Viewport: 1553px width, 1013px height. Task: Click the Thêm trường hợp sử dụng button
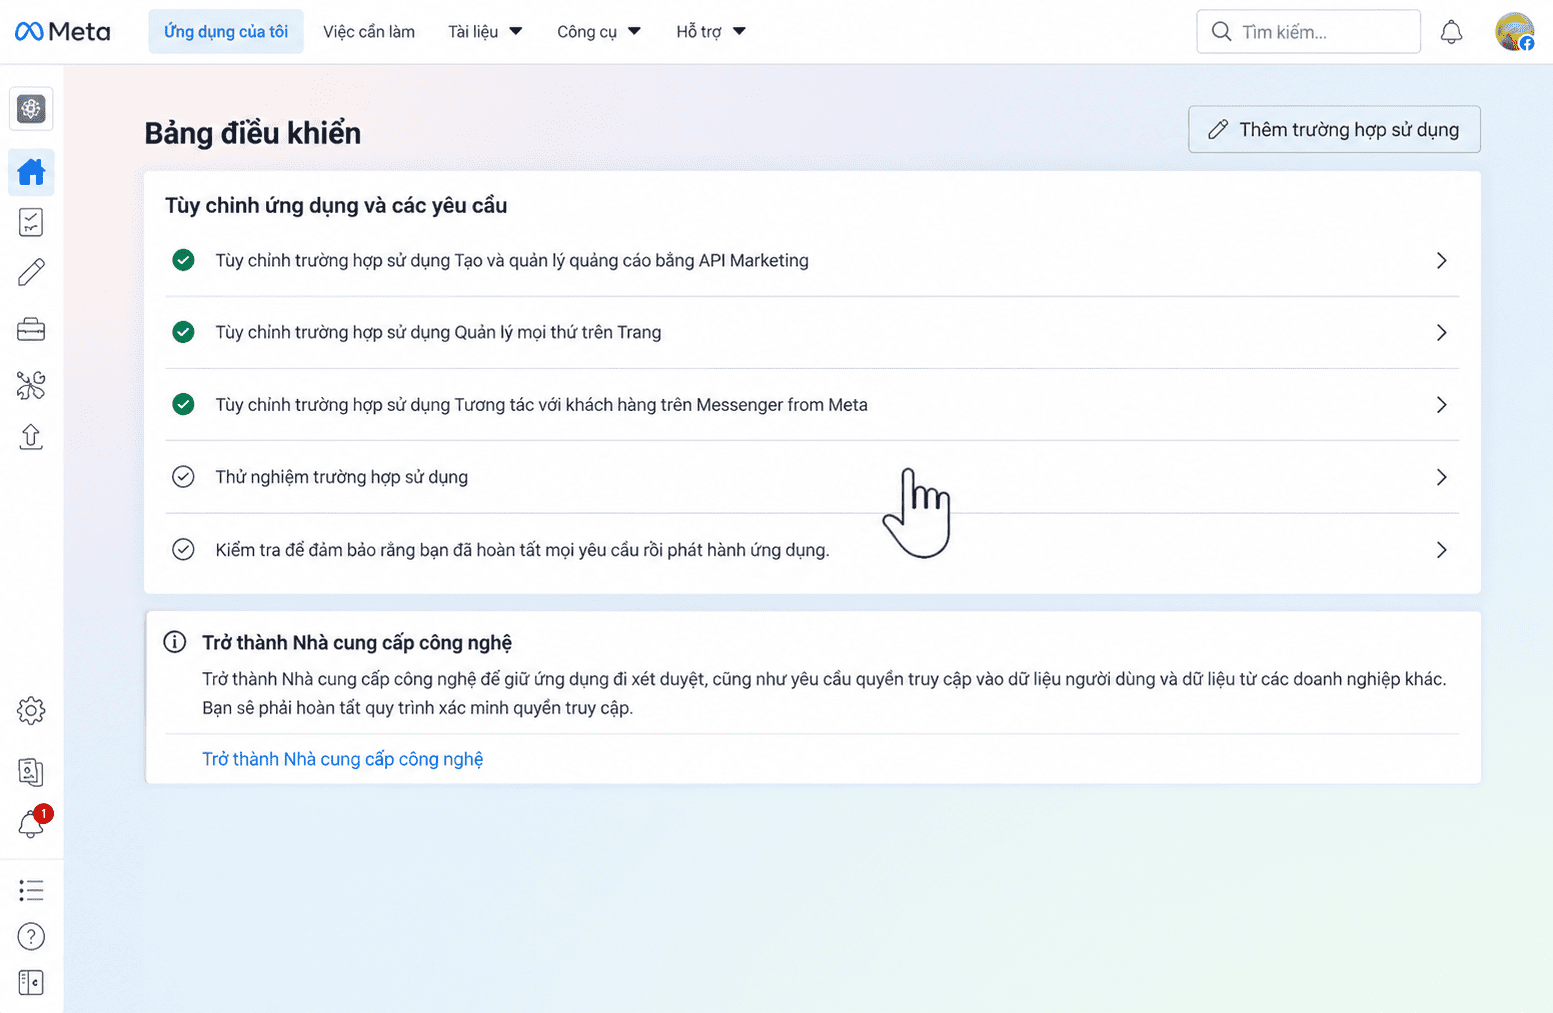[x=1334, y=129]
